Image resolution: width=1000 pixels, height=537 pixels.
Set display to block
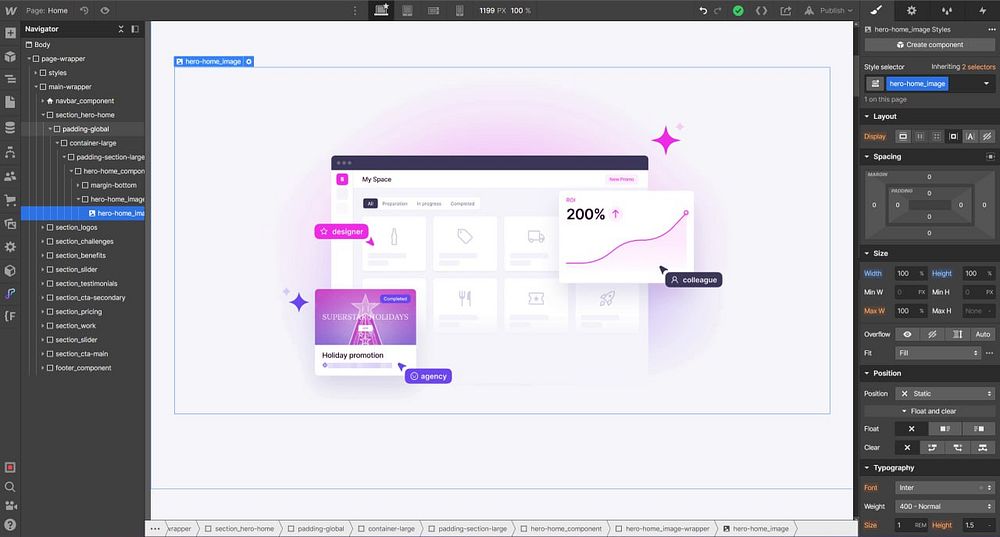[x=903, y=136]
